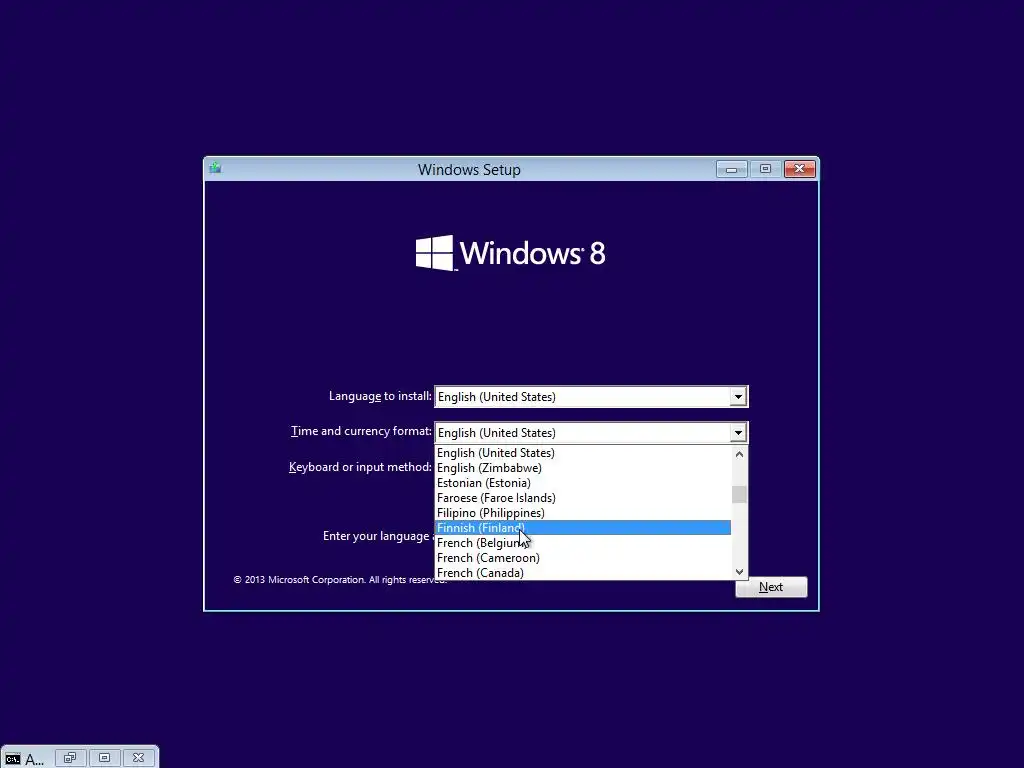Viewport: 1024px width, 768px height.
Task: Open the Language to install dropdown
Action: 591,396
